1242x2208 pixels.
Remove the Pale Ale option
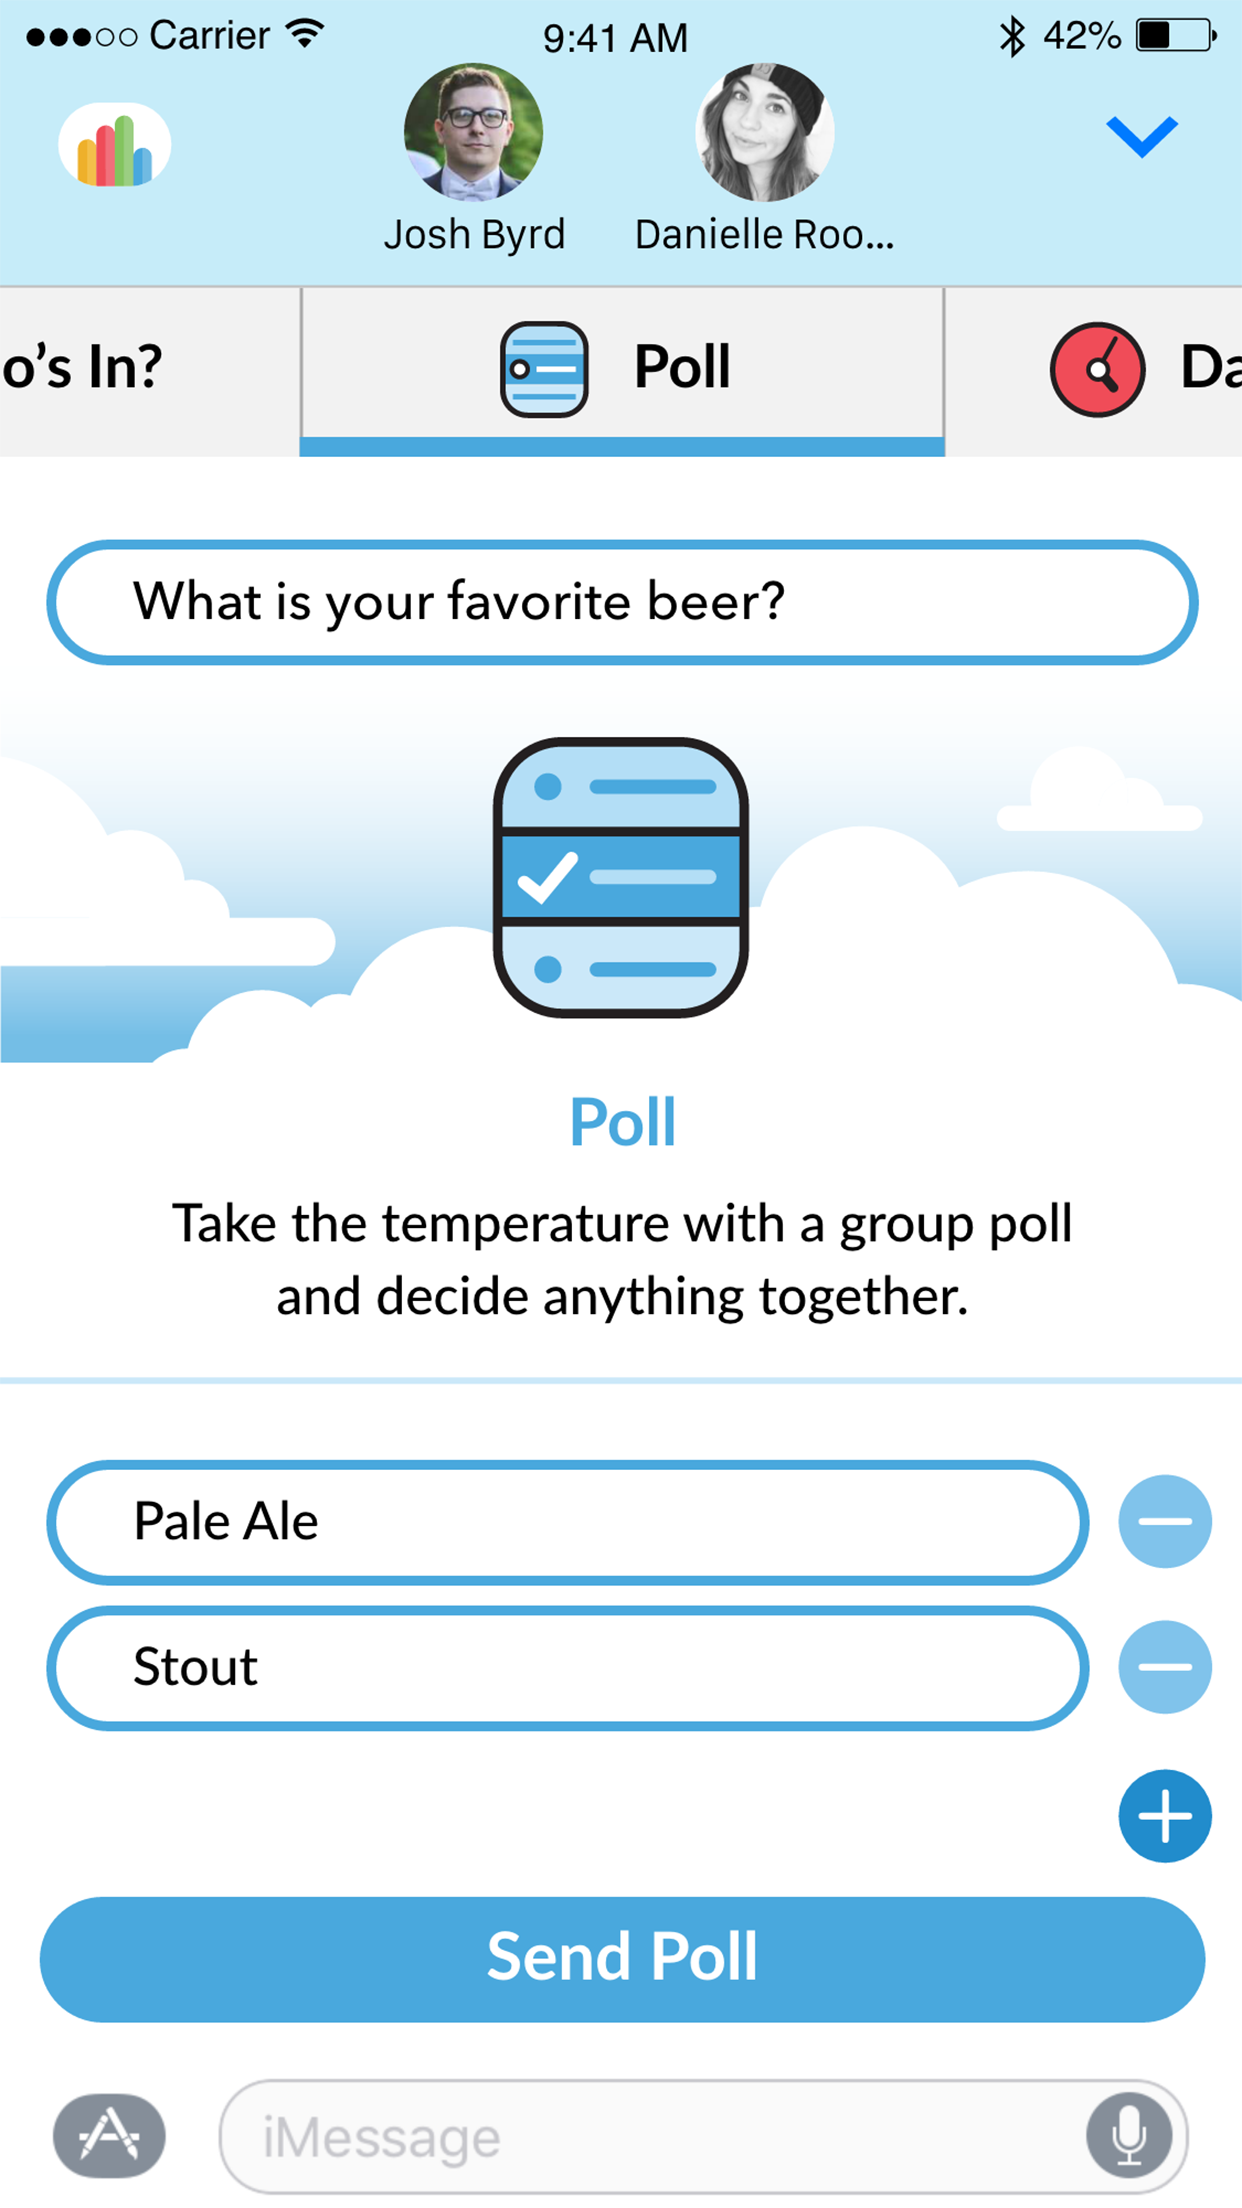1165,1521
